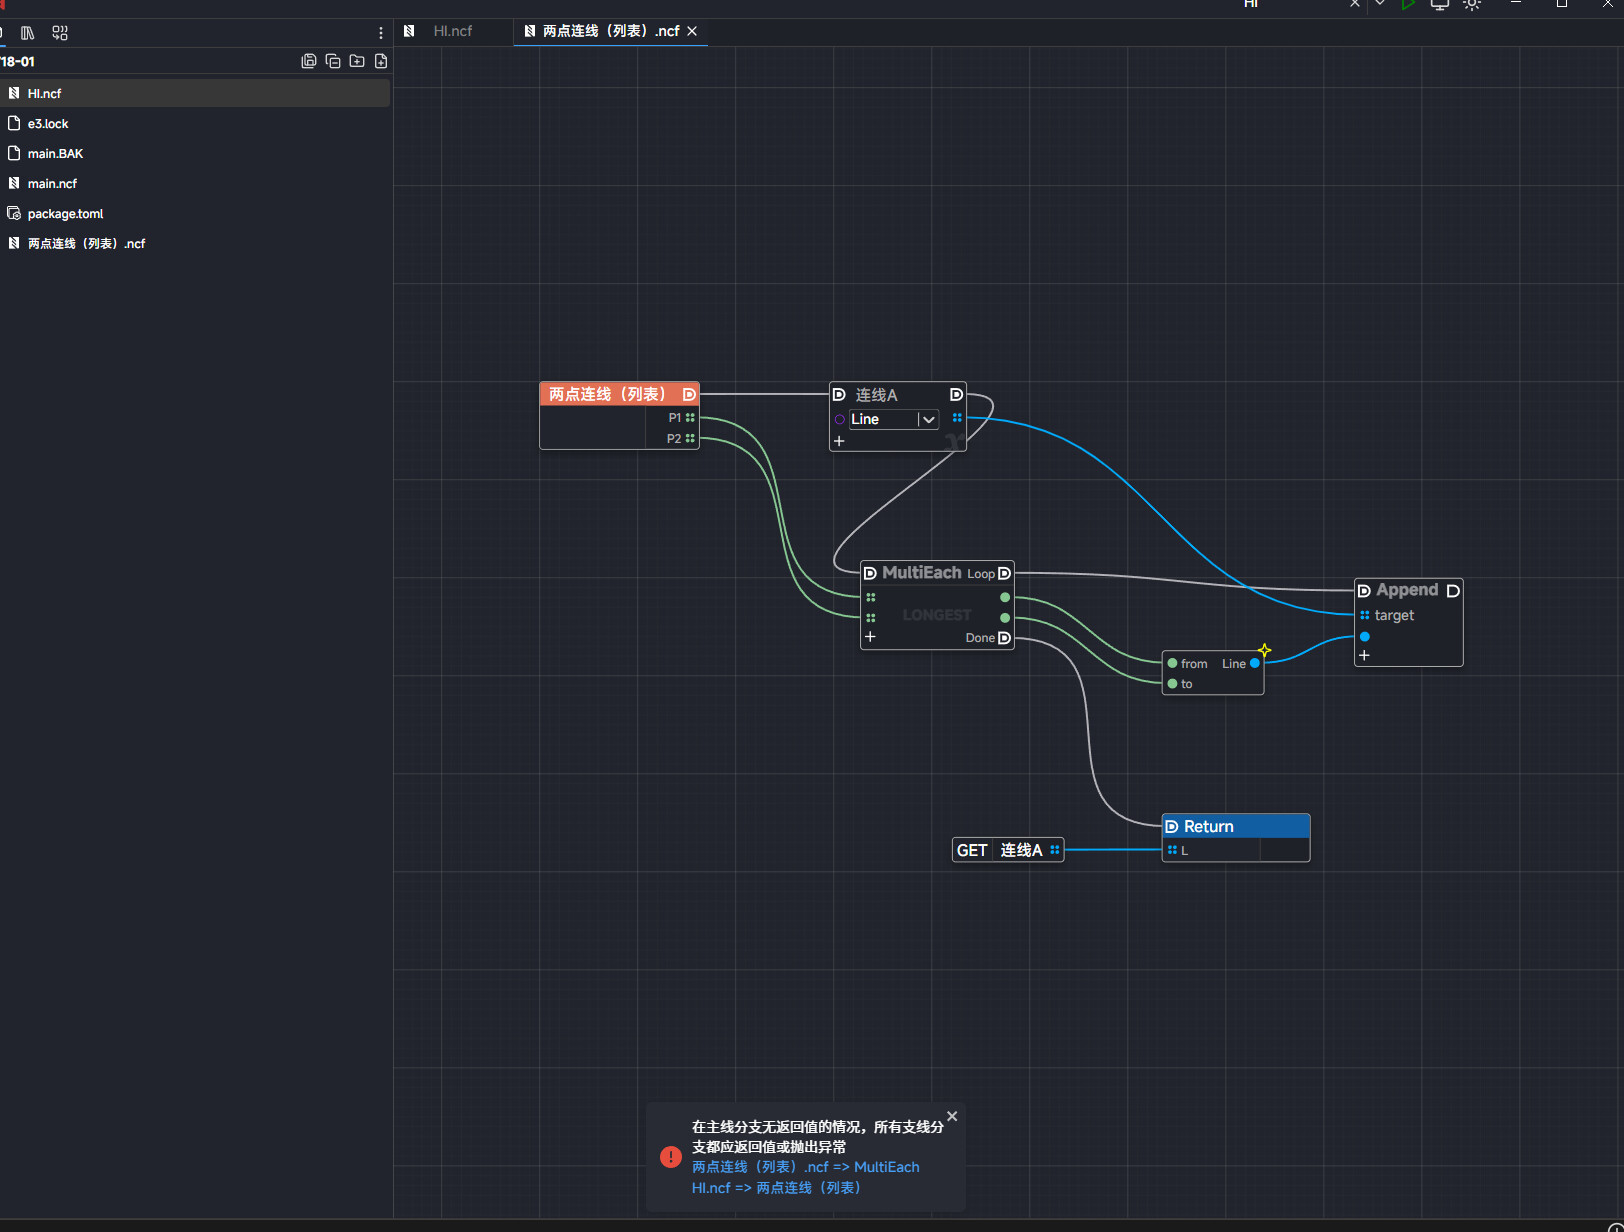Click the monitor display icon in toolbar
This screenshot has height=1232, width=1624.
click(x=1439, y=5)
